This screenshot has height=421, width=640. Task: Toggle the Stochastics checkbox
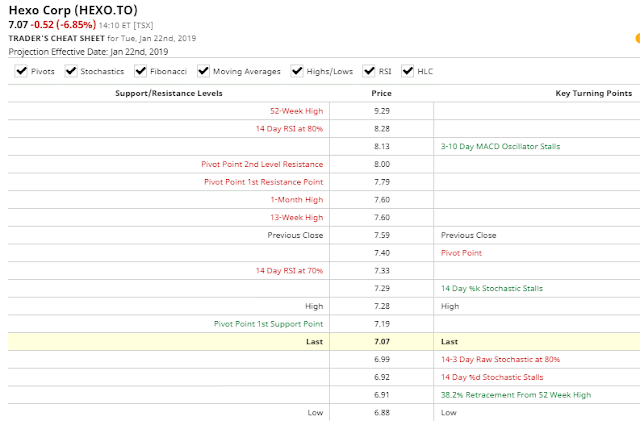71,71
